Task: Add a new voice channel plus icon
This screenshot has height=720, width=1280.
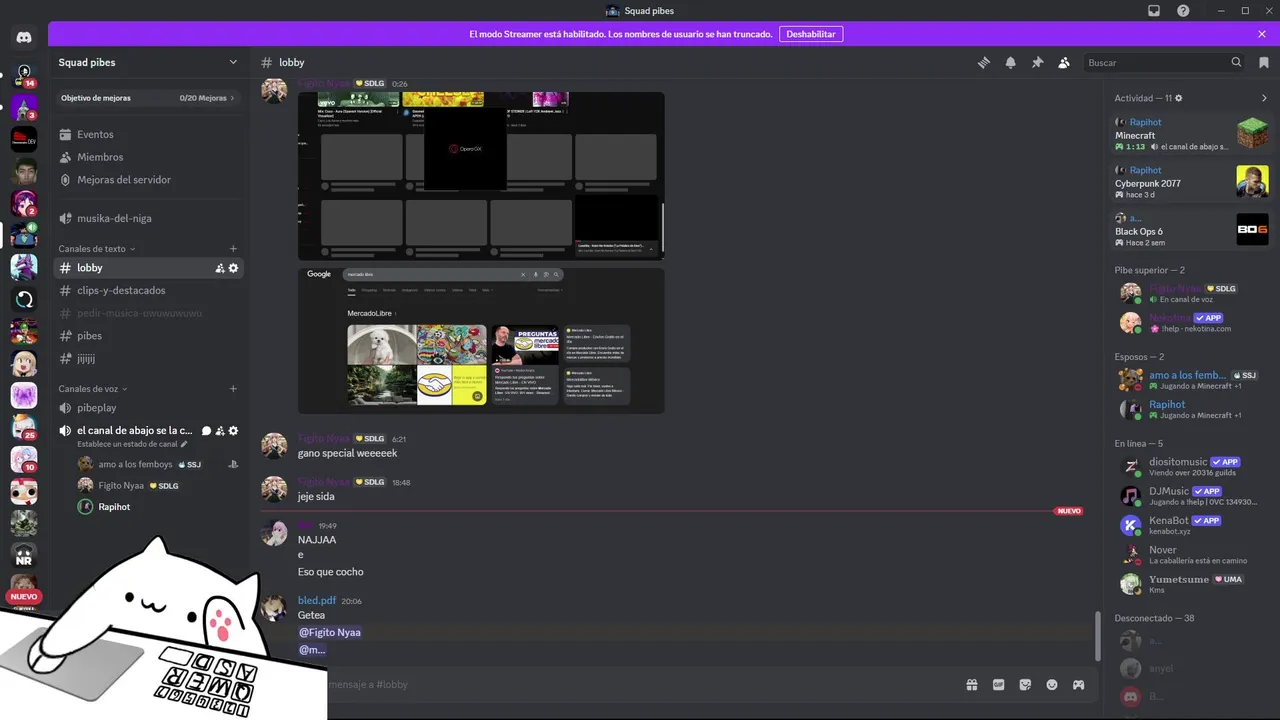Action: tap(233, 388)
